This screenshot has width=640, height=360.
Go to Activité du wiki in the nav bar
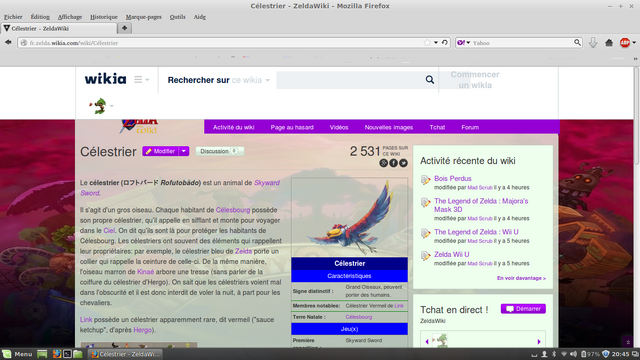pyautogui.click(x=233, y=127)
